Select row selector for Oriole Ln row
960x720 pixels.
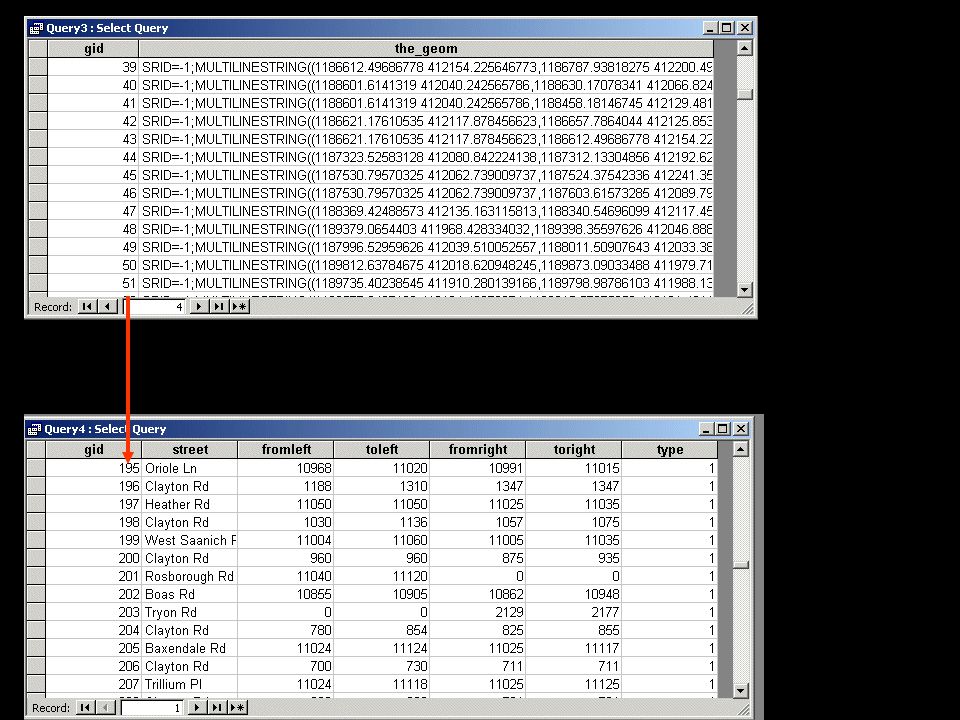coord(36,468)
